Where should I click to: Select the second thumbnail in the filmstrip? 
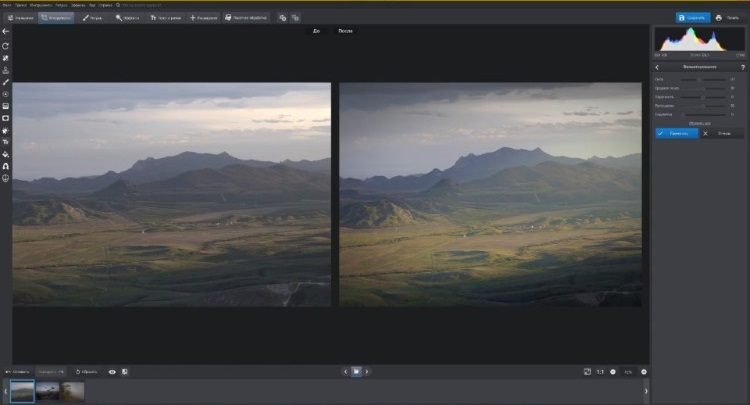pos(47,391)
